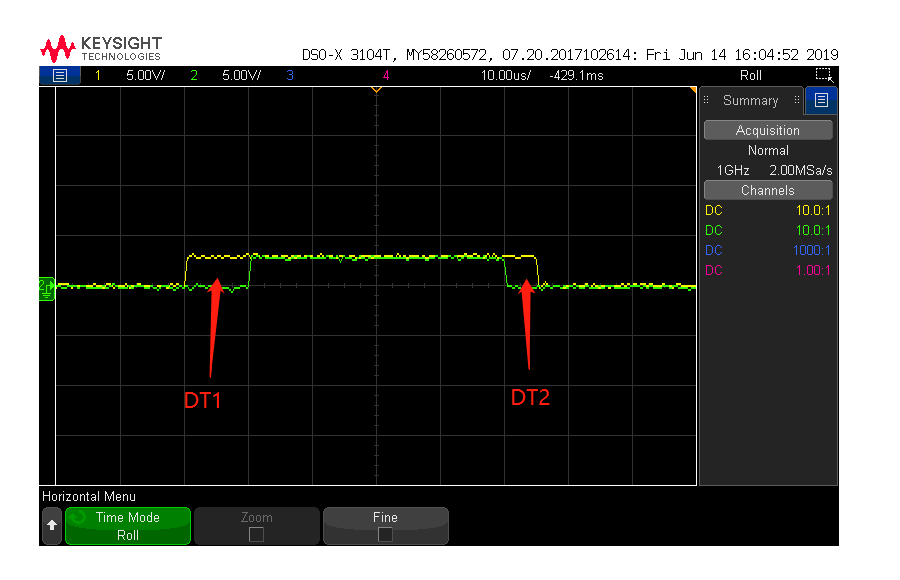Open the Channels section header

tap(768, 190)
